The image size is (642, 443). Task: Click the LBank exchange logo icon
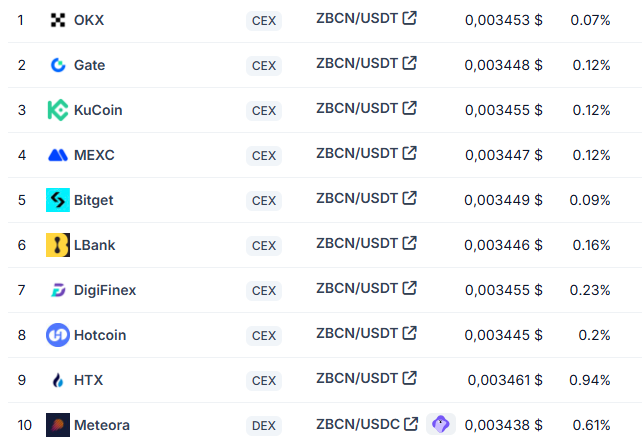point(58,245)
